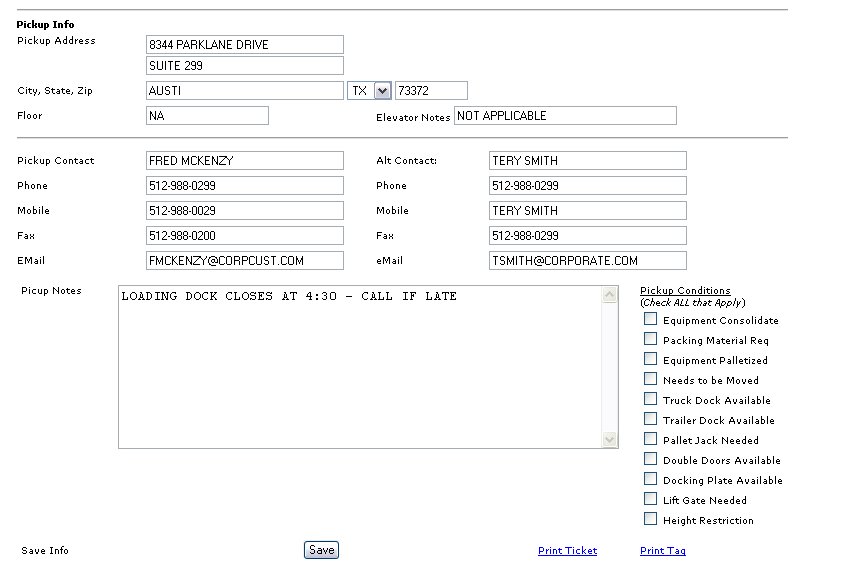Check the Equipment Consolidate checkbox

click(651, 319)
